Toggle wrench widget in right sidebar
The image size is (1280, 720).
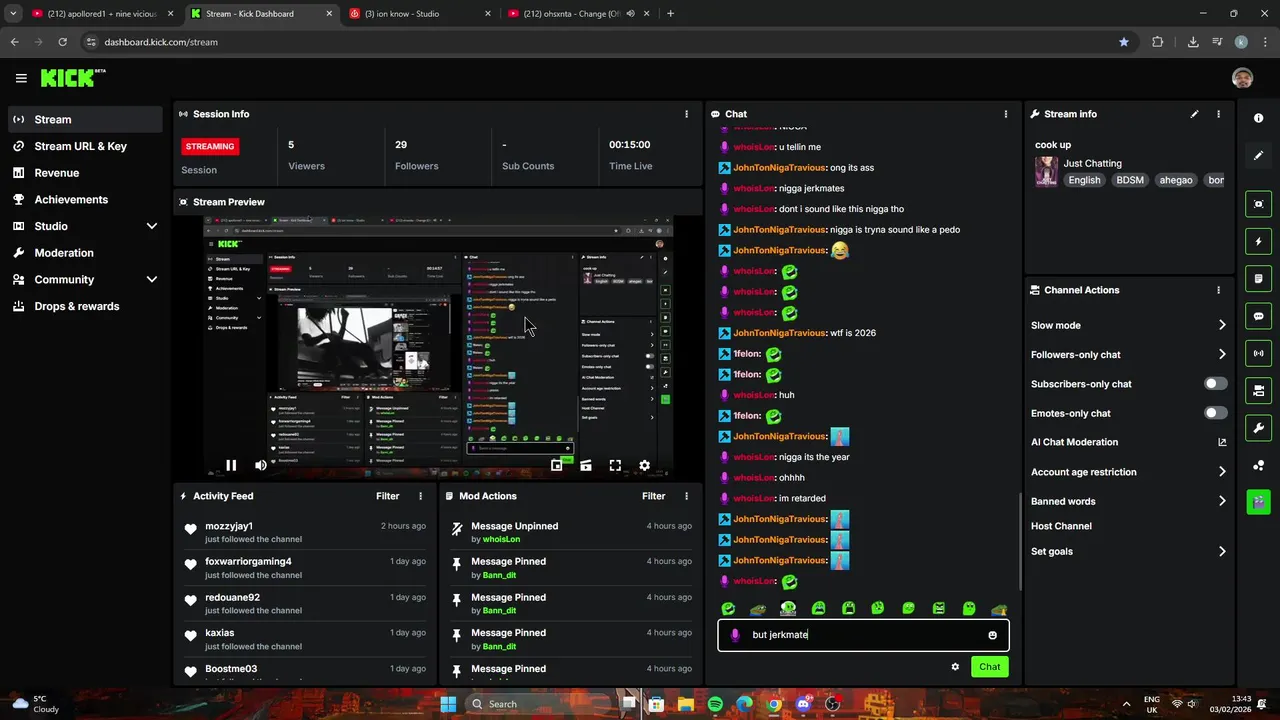pyautogui.click(x=1258, y=428)
